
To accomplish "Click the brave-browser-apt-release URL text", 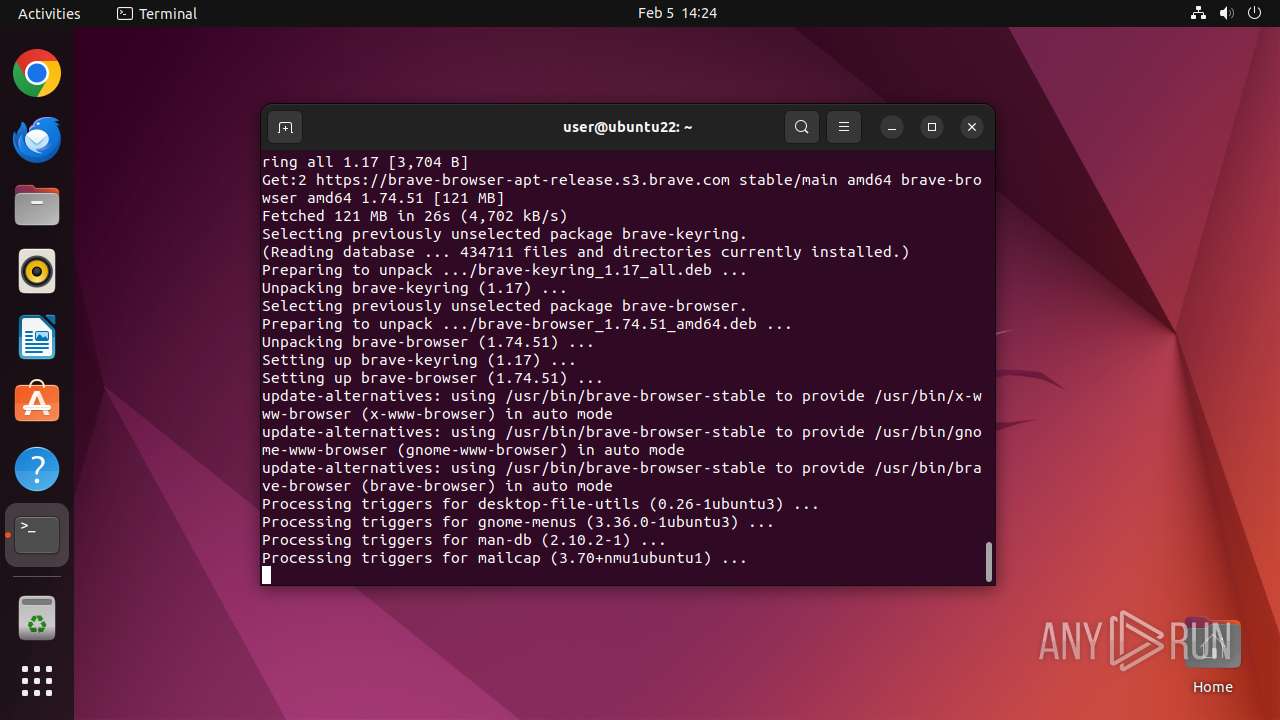I will 523,180.
